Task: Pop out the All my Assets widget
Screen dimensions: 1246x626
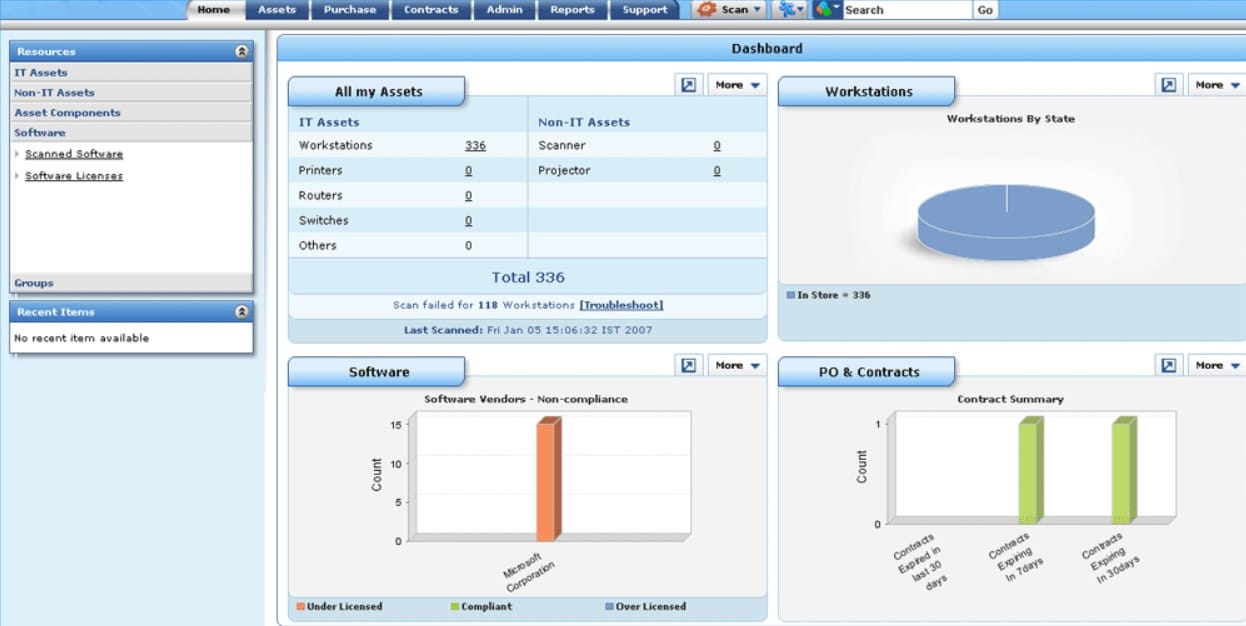Action: pos(688,85)
